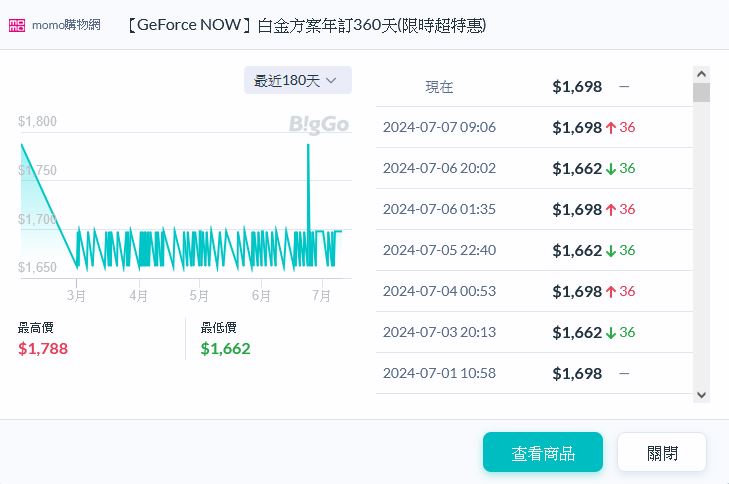Click the 關閉 button
The width and height of the screenshot is (729, 484).
pos(661,452)
